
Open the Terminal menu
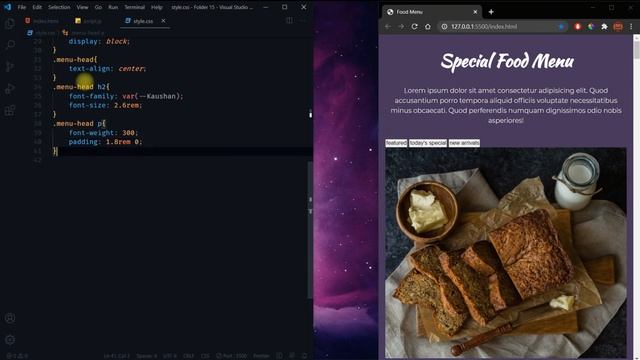[134, 7]
